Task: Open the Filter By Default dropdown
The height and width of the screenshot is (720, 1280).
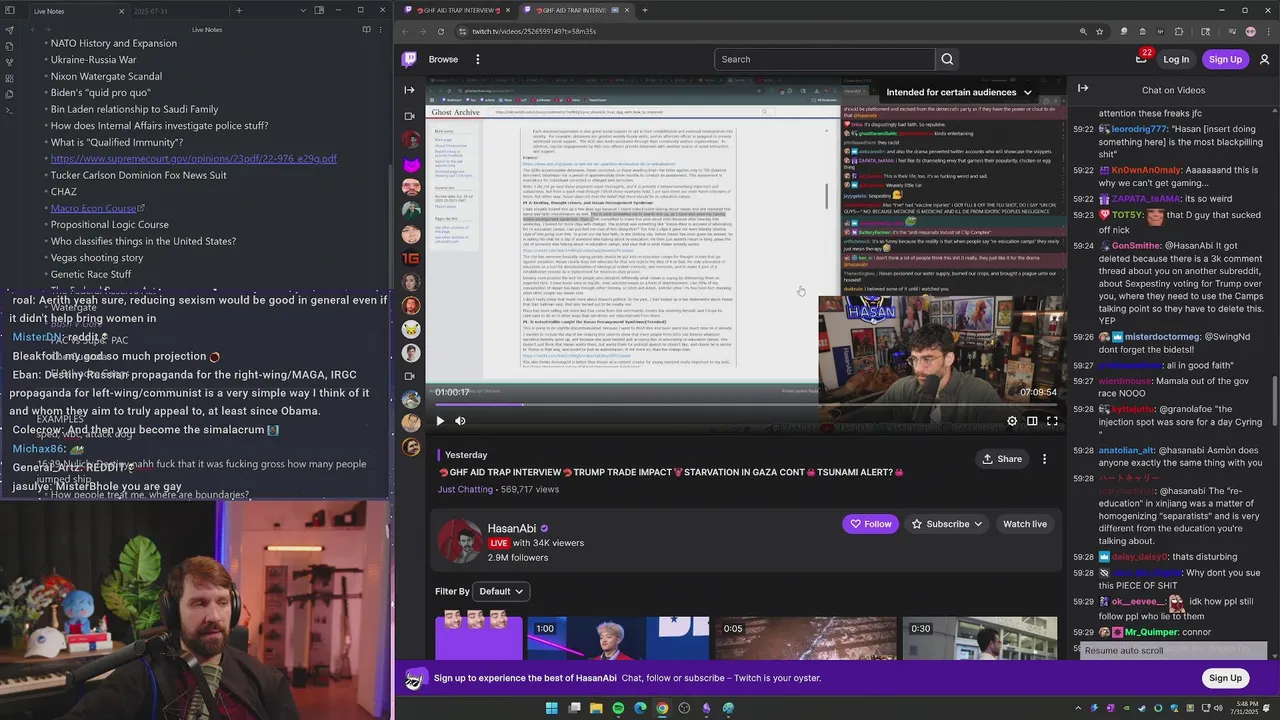Action: point(502,591)
